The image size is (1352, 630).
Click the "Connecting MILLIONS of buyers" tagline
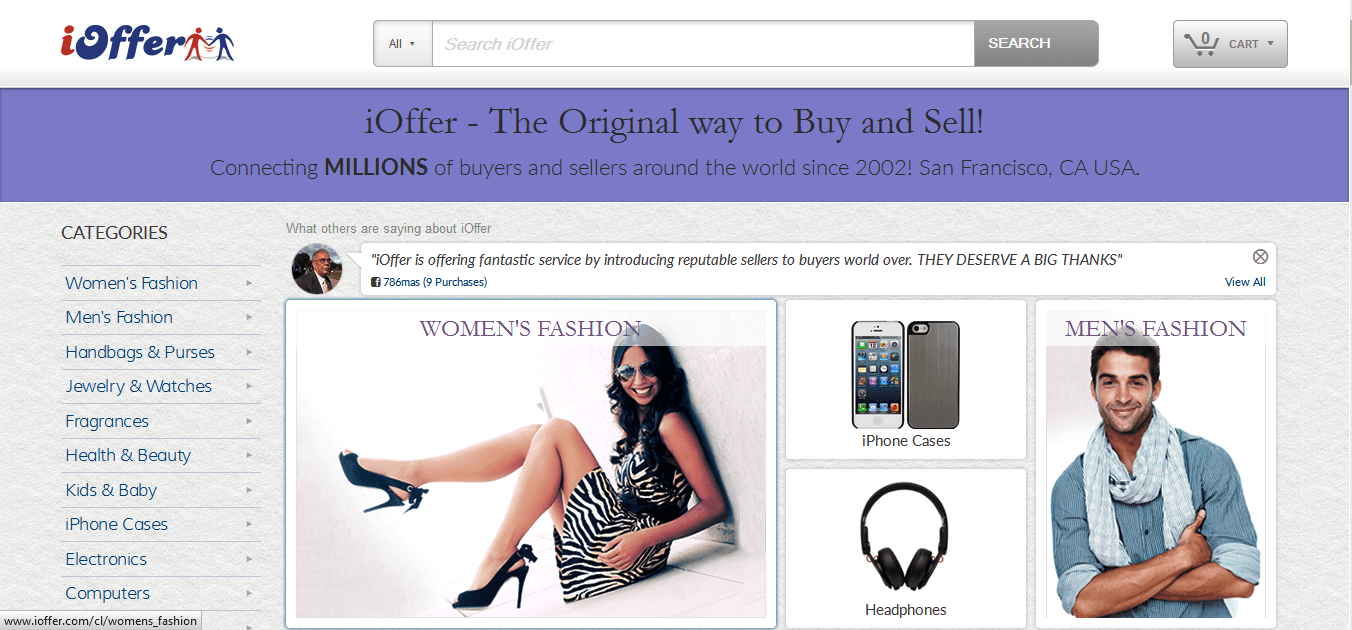click(x=675, y=167)
